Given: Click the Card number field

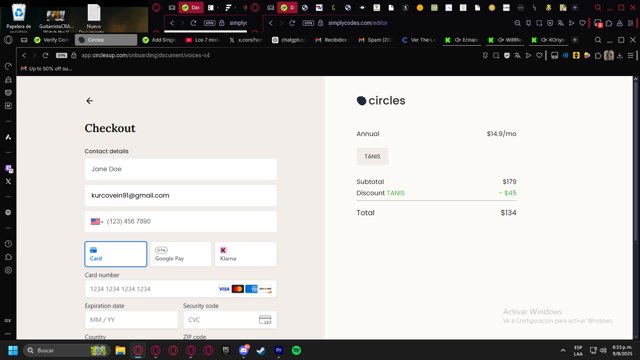Looking at the screenshot, I should tap(180, 289).
